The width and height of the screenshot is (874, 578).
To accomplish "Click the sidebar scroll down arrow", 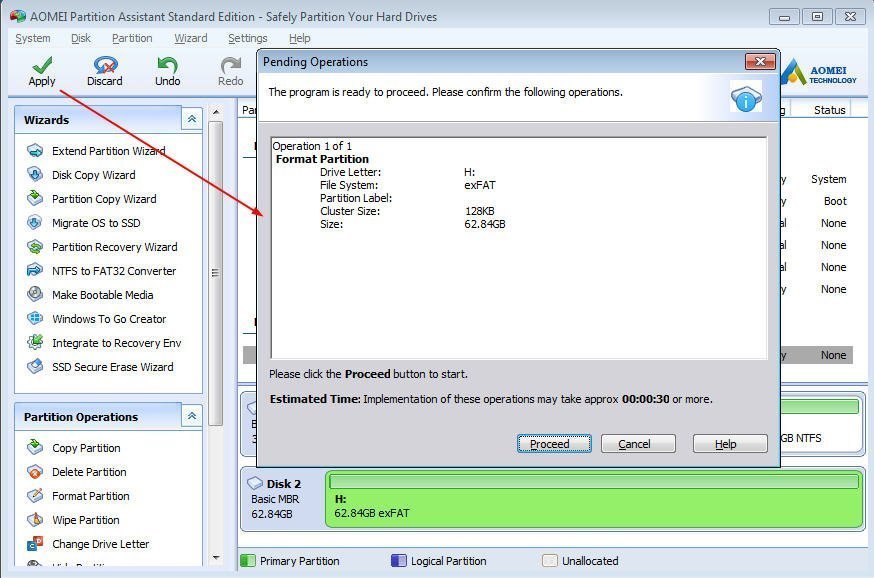I will click(x=216, y=557).
